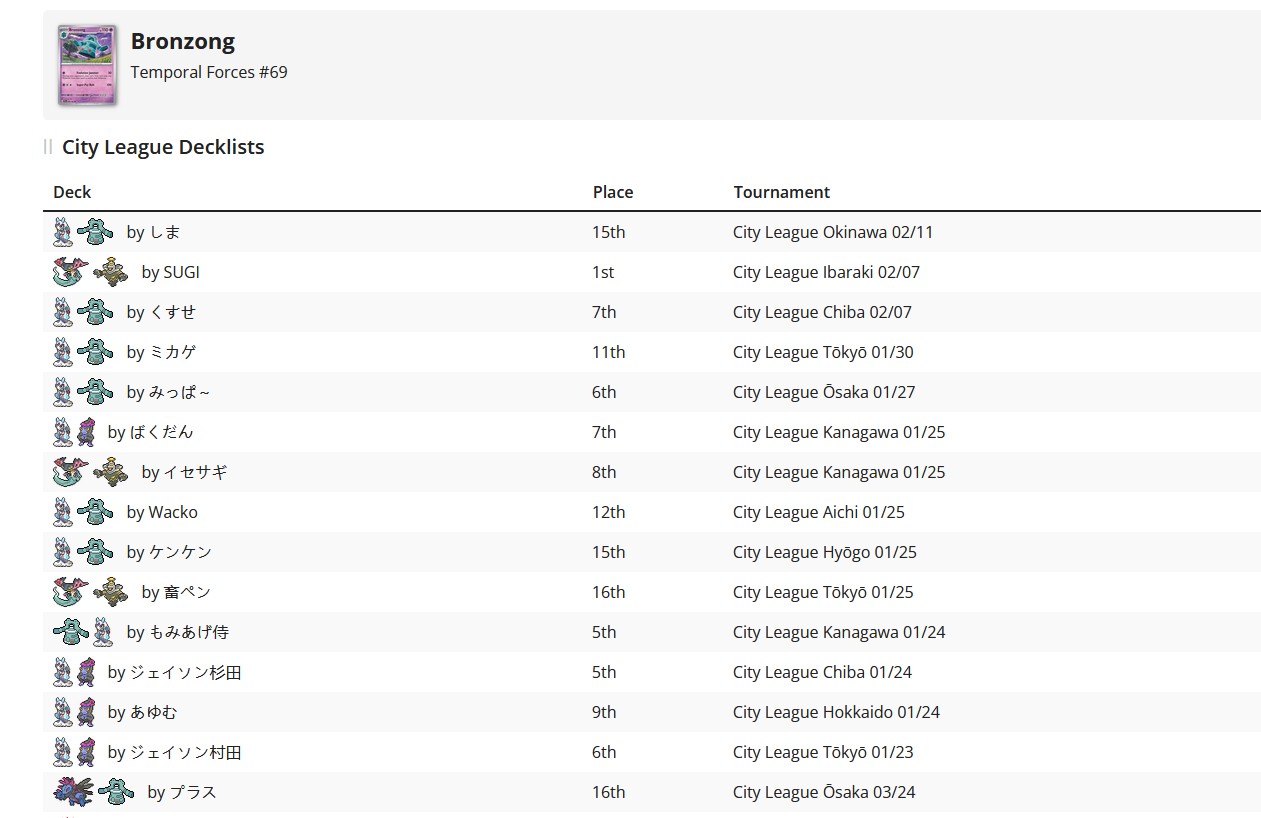
Task: Open the Bronzong card thumbnail image
Action: pos(87,65)
